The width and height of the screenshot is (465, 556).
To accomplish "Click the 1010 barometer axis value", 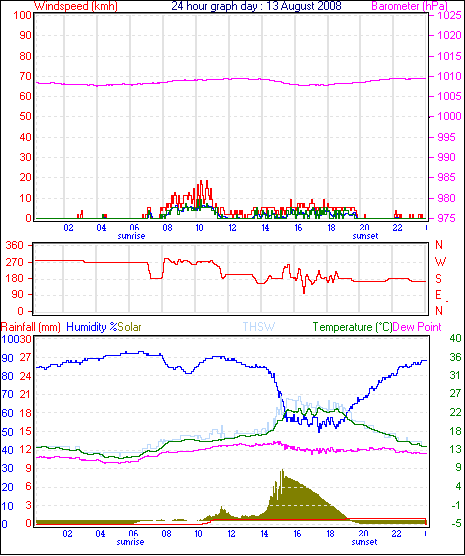I will 449,76.
